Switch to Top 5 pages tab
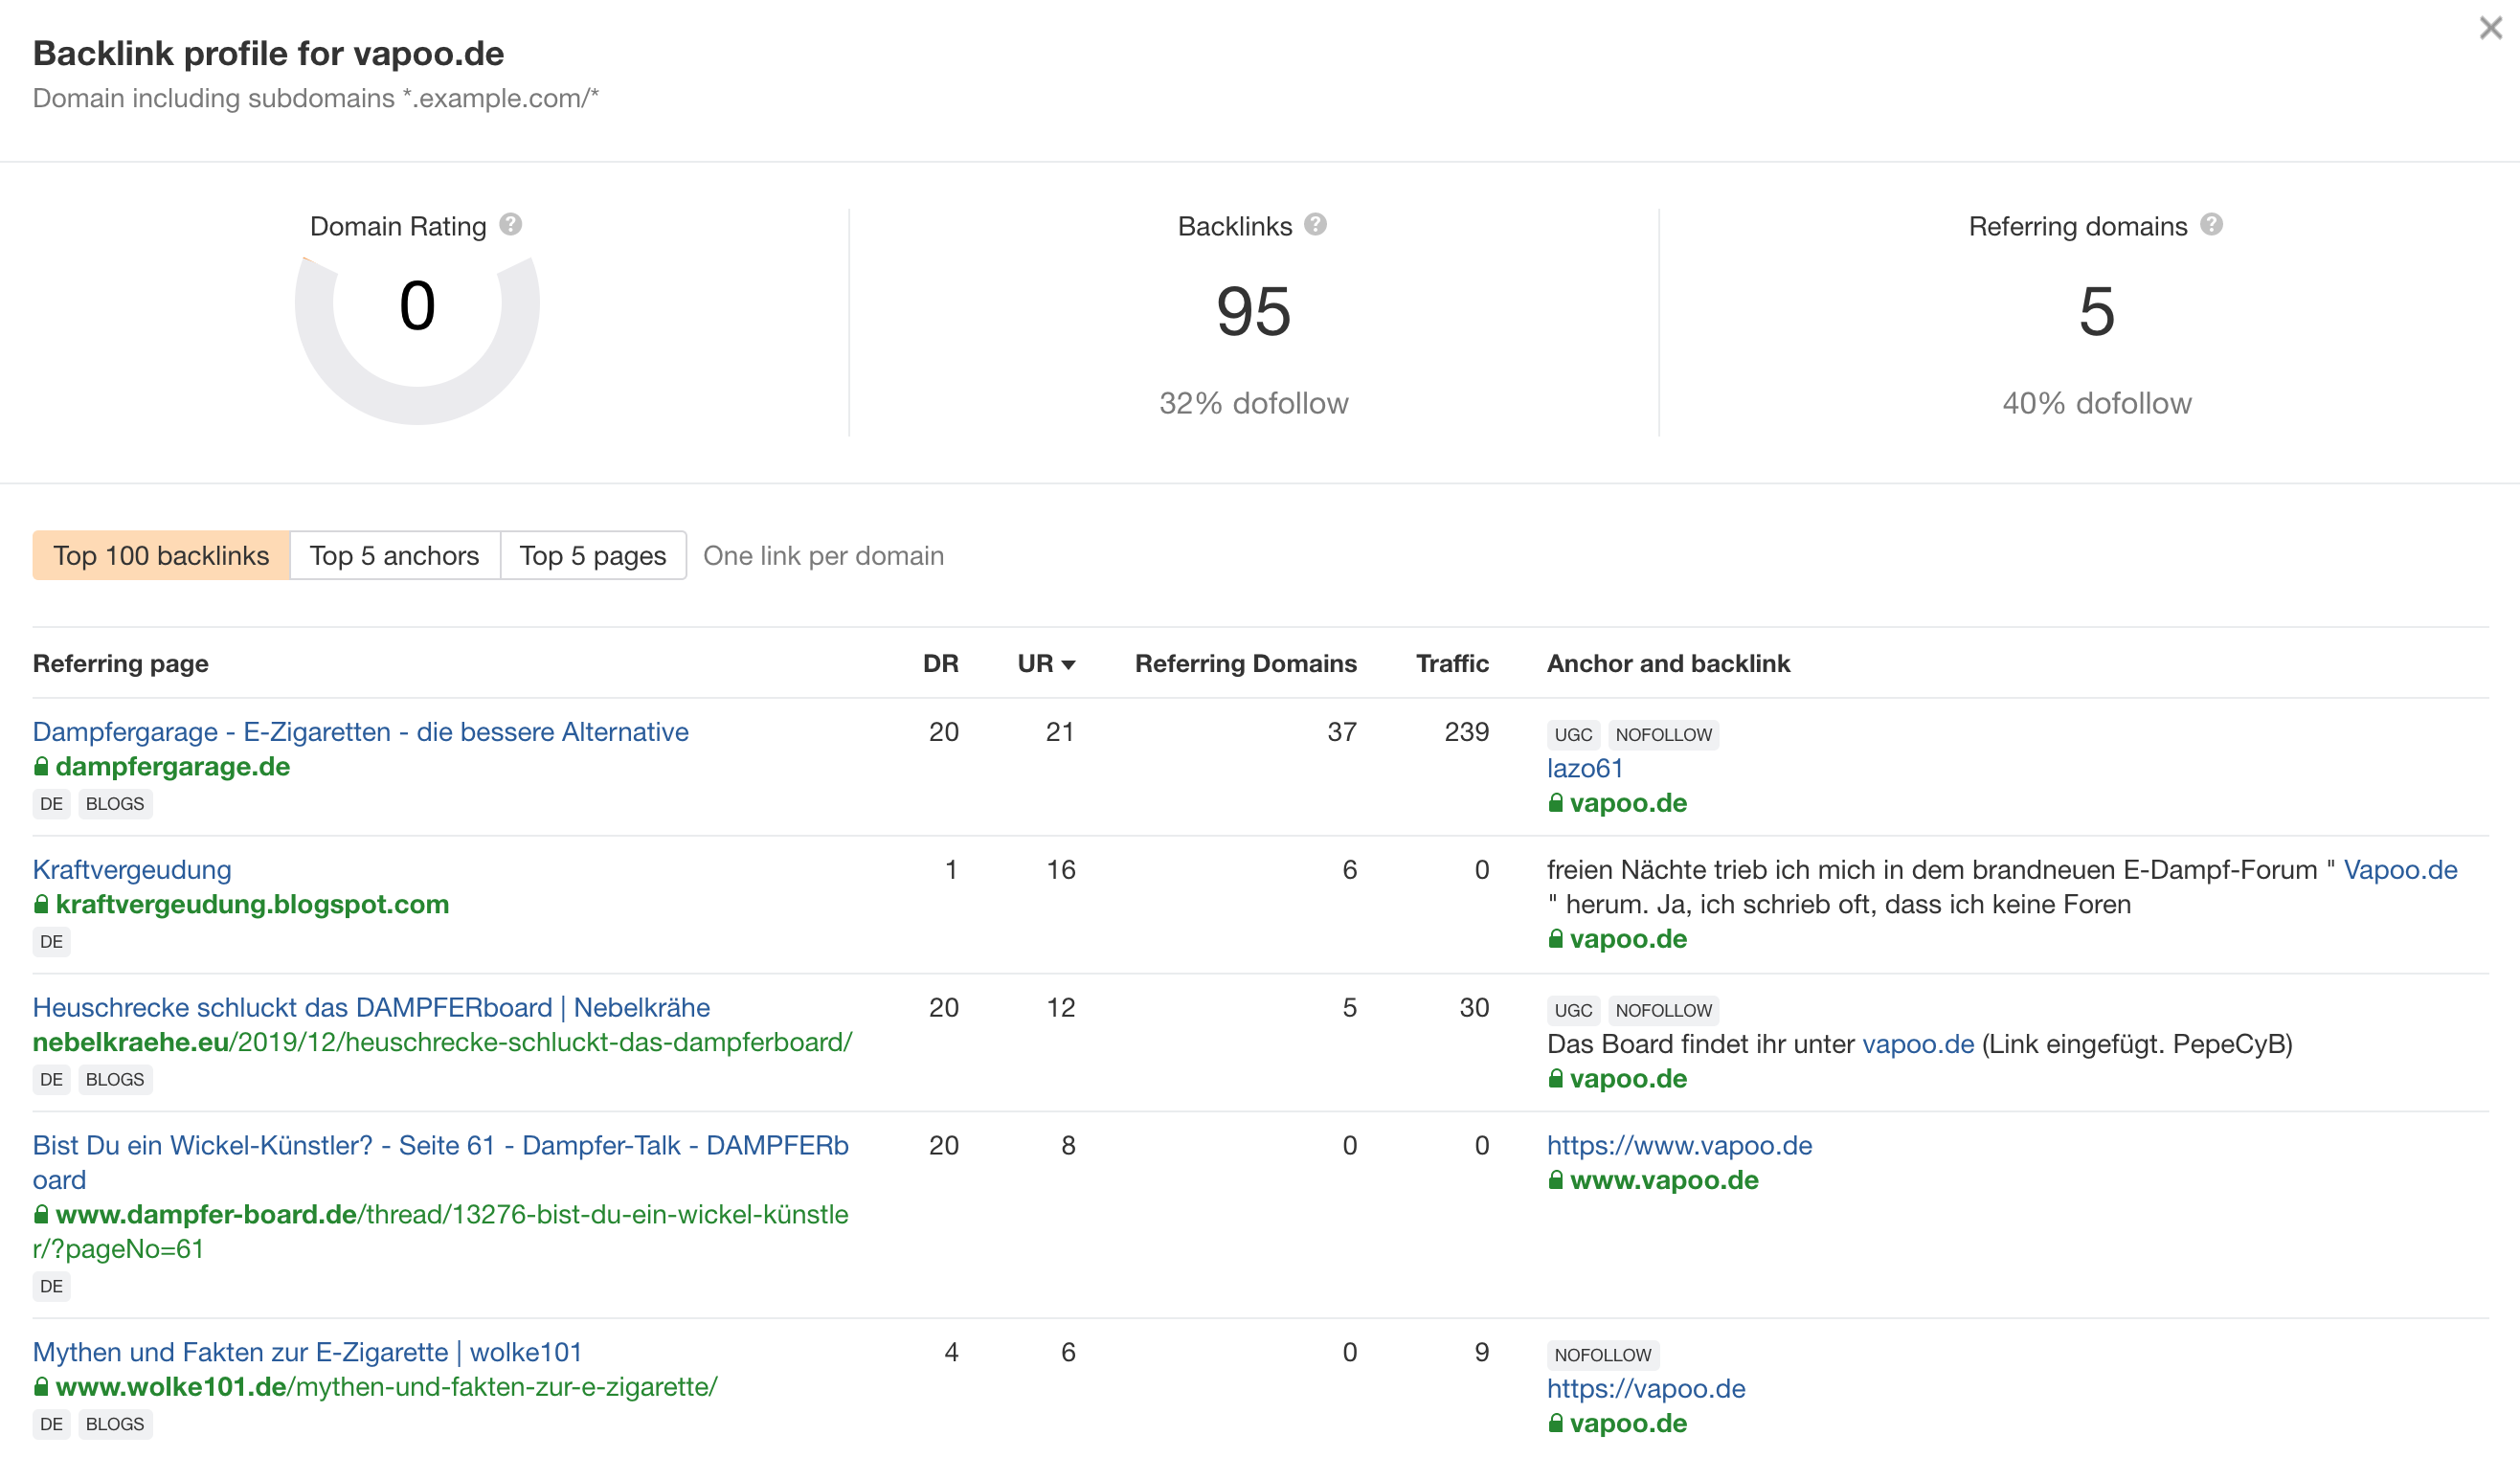The image size is (2520, 1480). pyautogui.click(x=592, y=556)
